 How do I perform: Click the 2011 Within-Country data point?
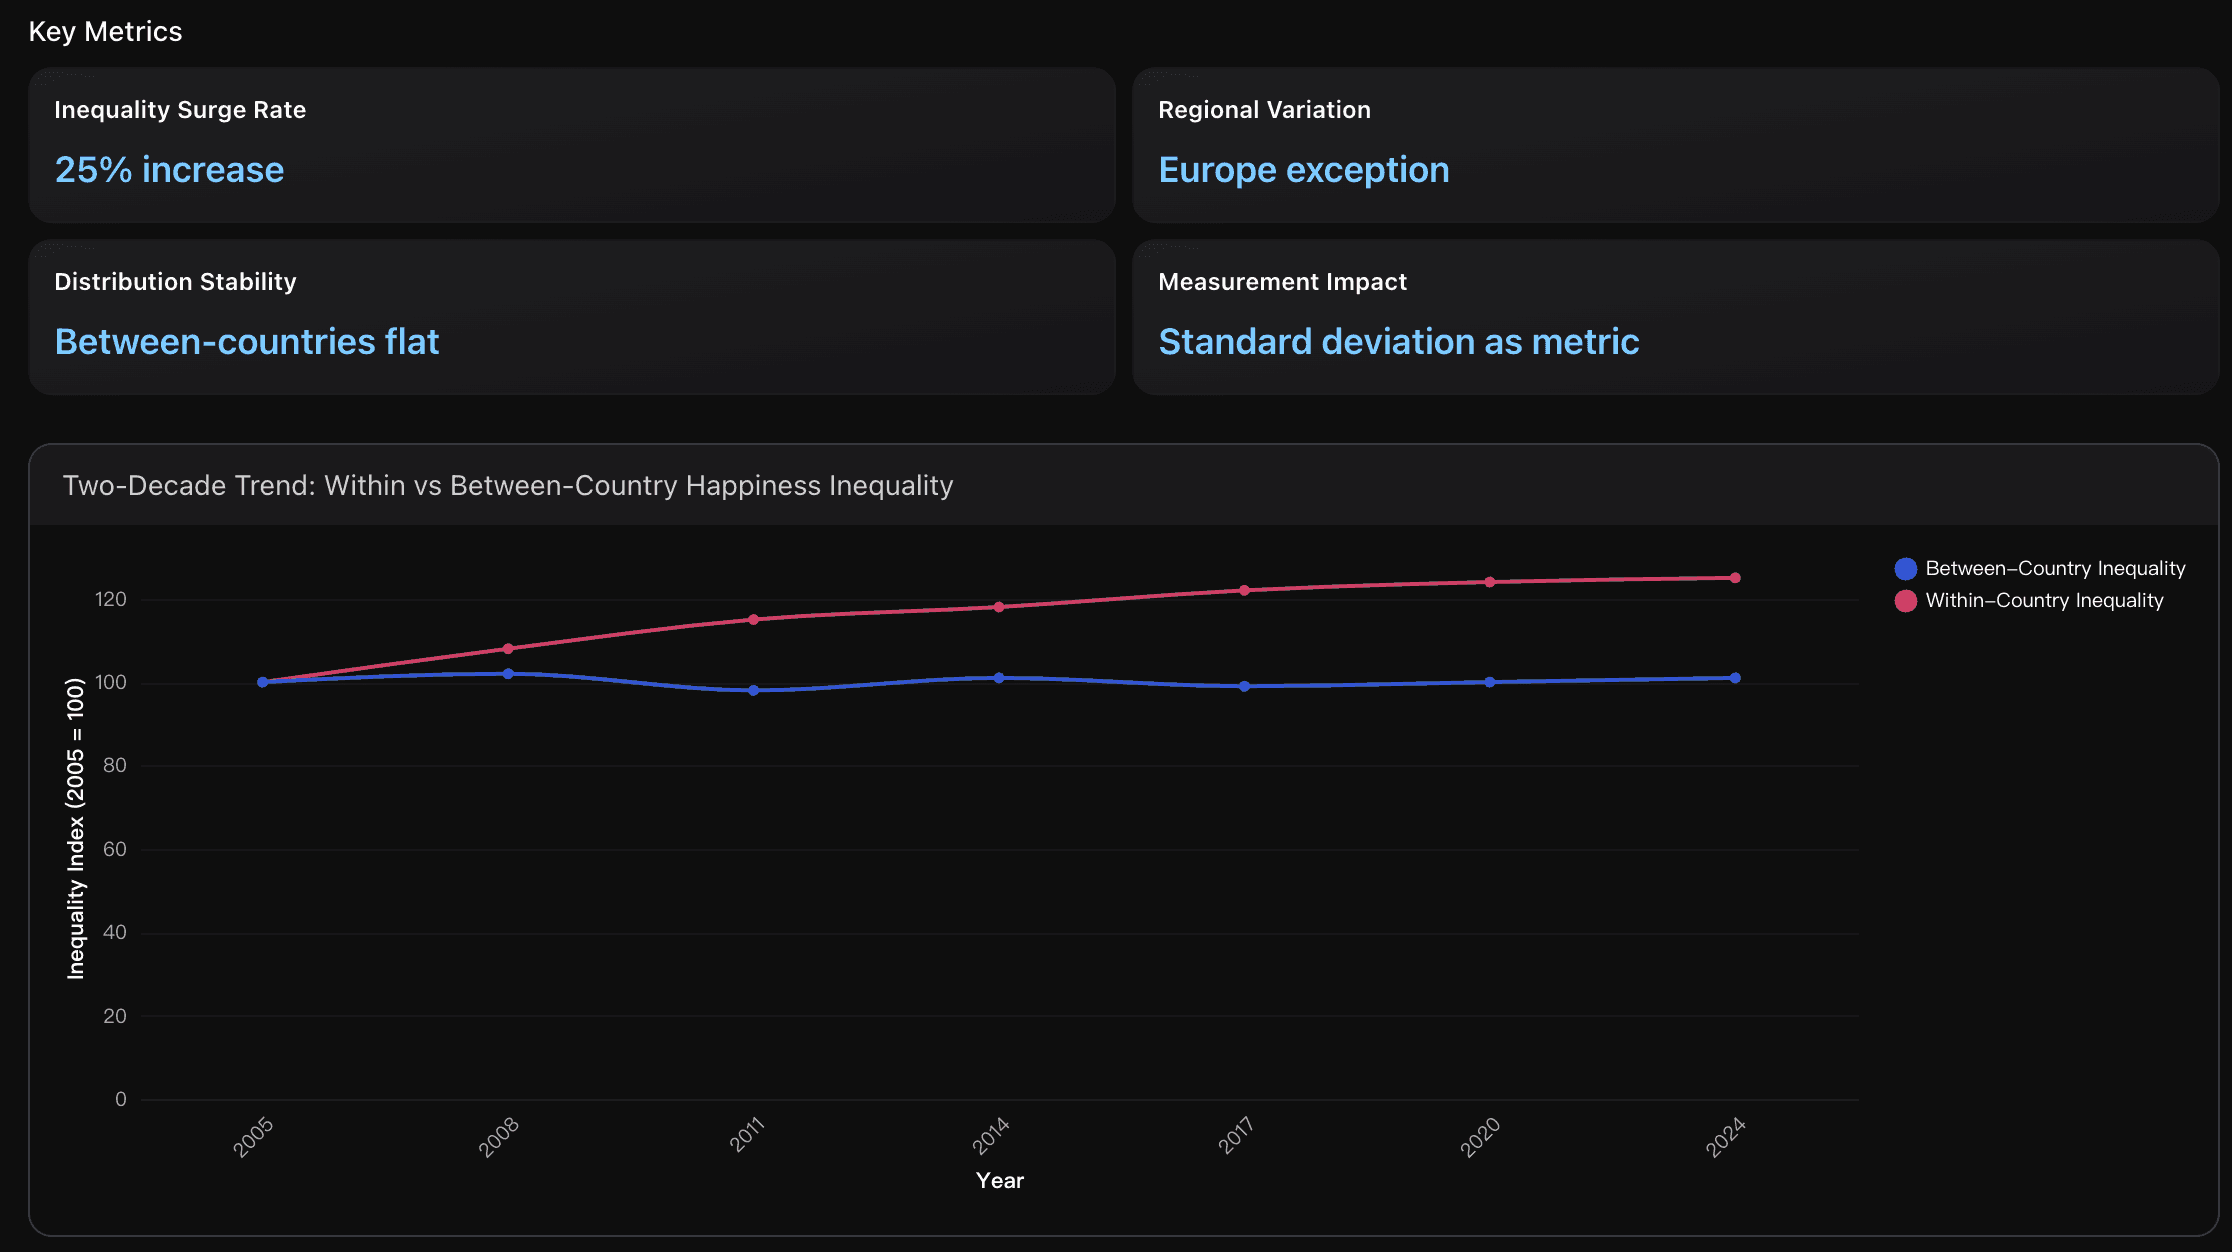click(753, 620)
